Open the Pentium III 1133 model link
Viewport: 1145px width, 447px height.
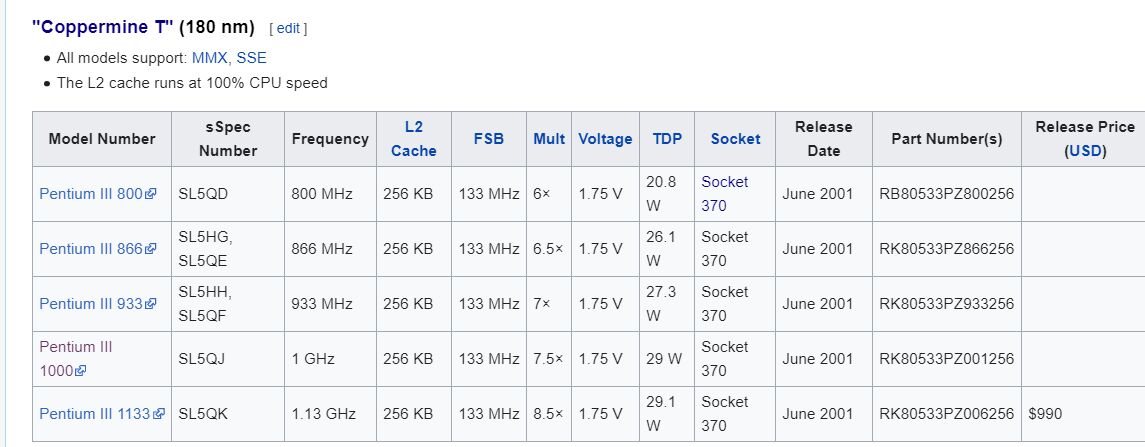tap(96, 414)
